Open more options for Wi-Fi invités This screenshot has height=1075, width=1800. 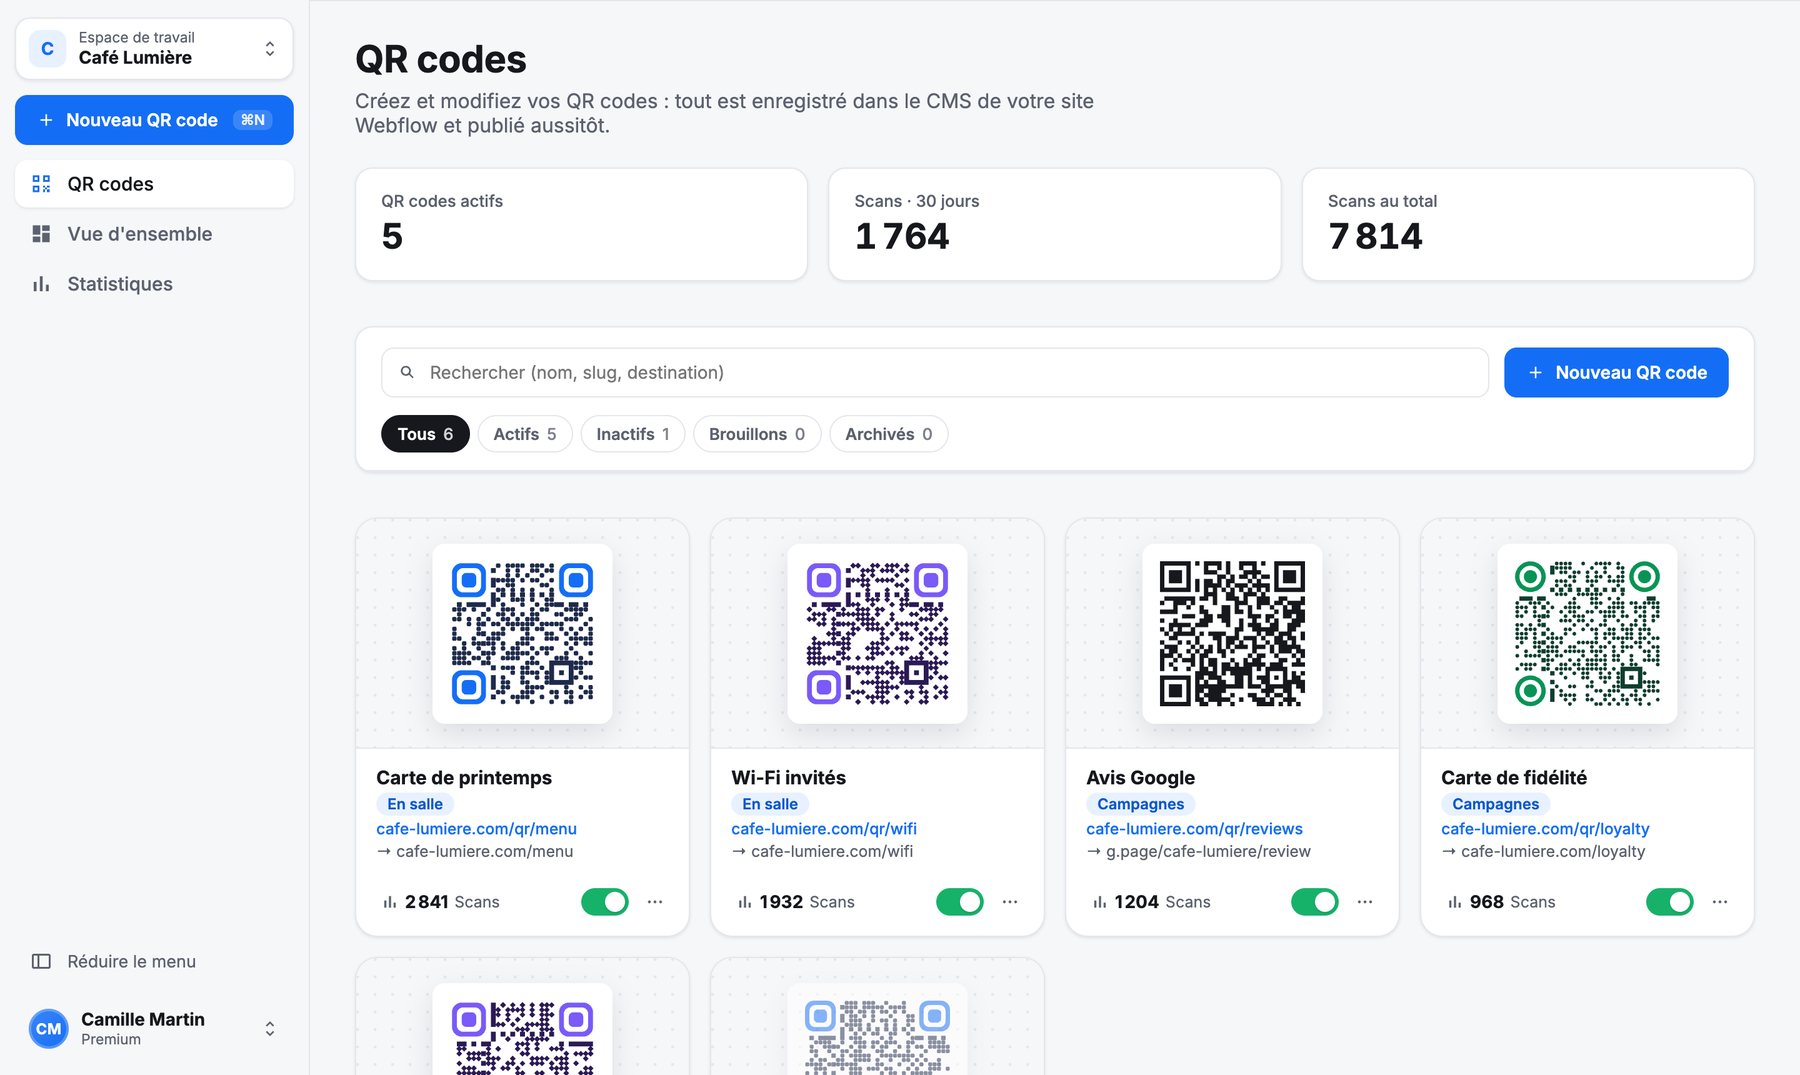1010,902
